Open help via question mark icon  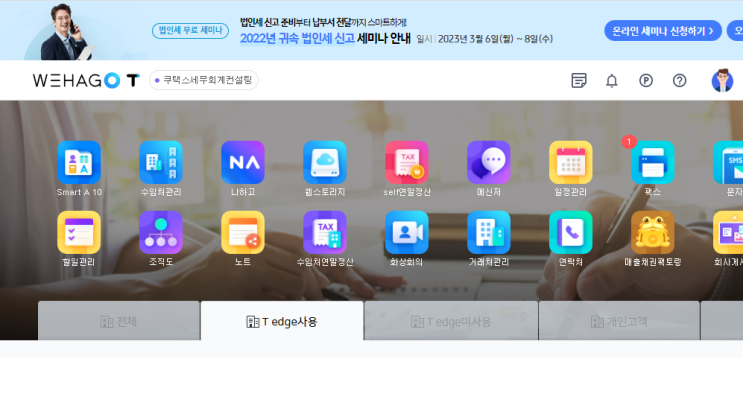tap(680, 81)
